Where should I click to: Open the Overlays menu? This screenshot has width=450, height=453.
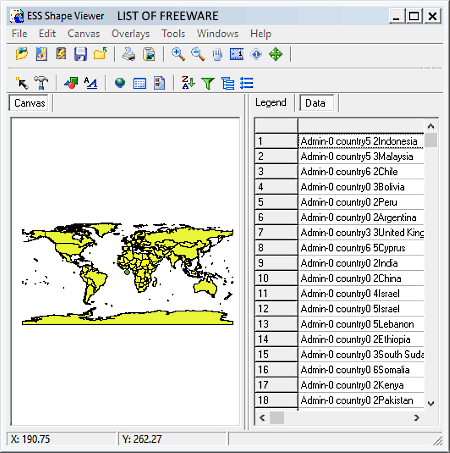[x=130, y=33]
